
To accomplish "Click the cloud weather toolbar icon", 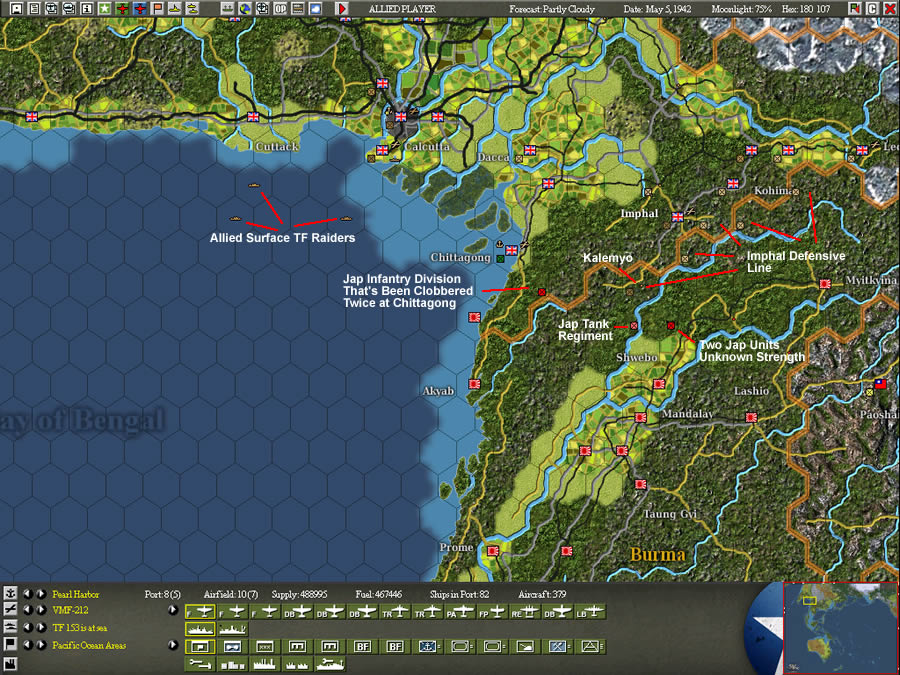I will click(x=315, y=8).
